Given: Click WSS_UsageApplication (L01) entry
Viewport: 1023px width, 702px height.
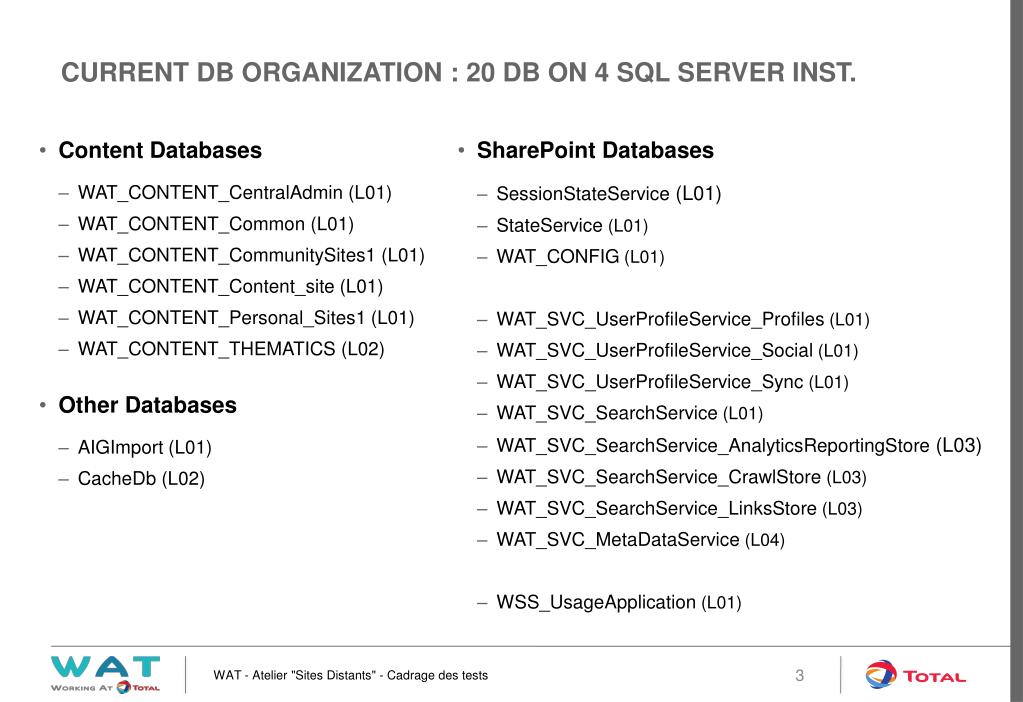Looking at the screenshot, I should 619,603.
